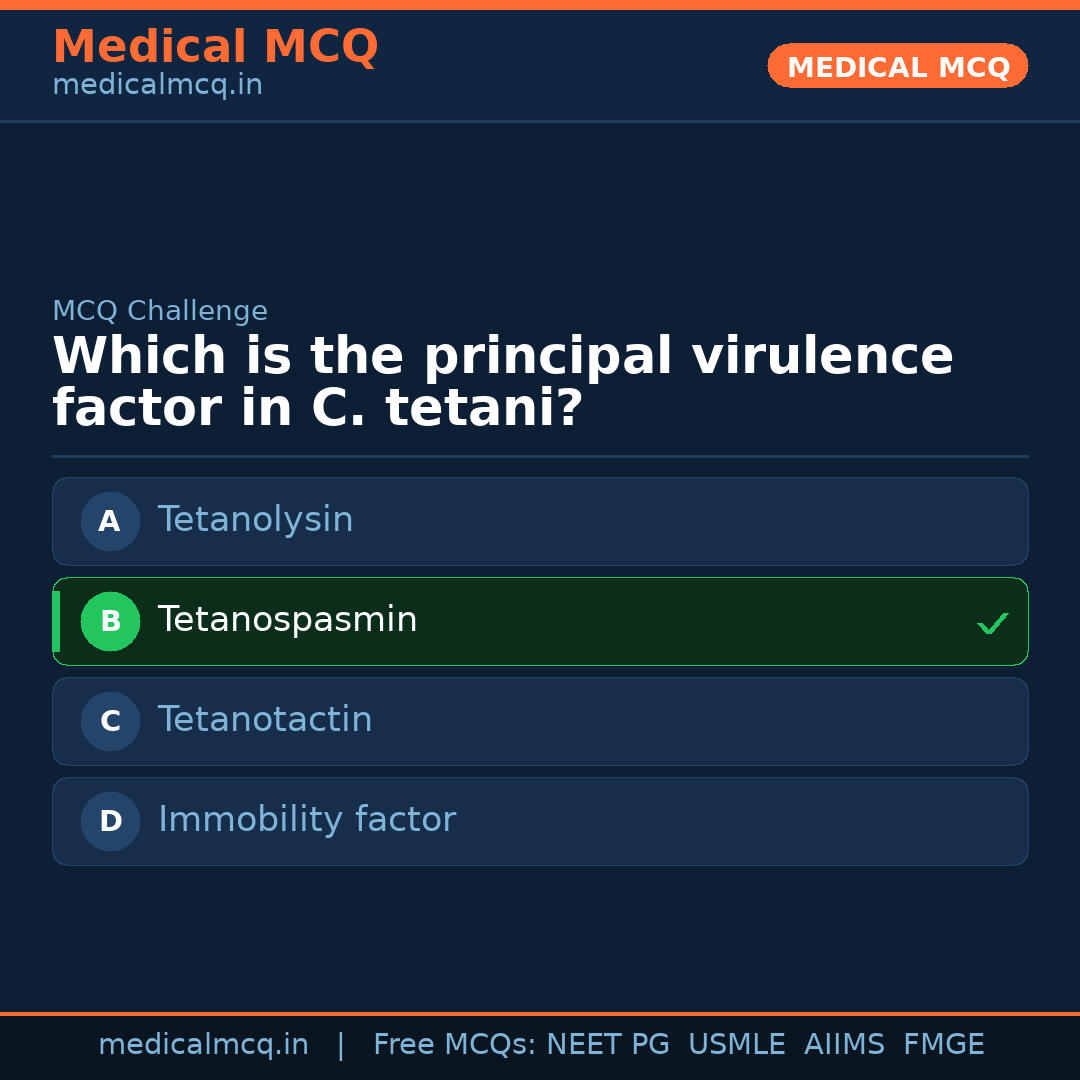Click the C. tetani question text
The width and height of the screenshot is (1080, 1080).
click(502, 382)
